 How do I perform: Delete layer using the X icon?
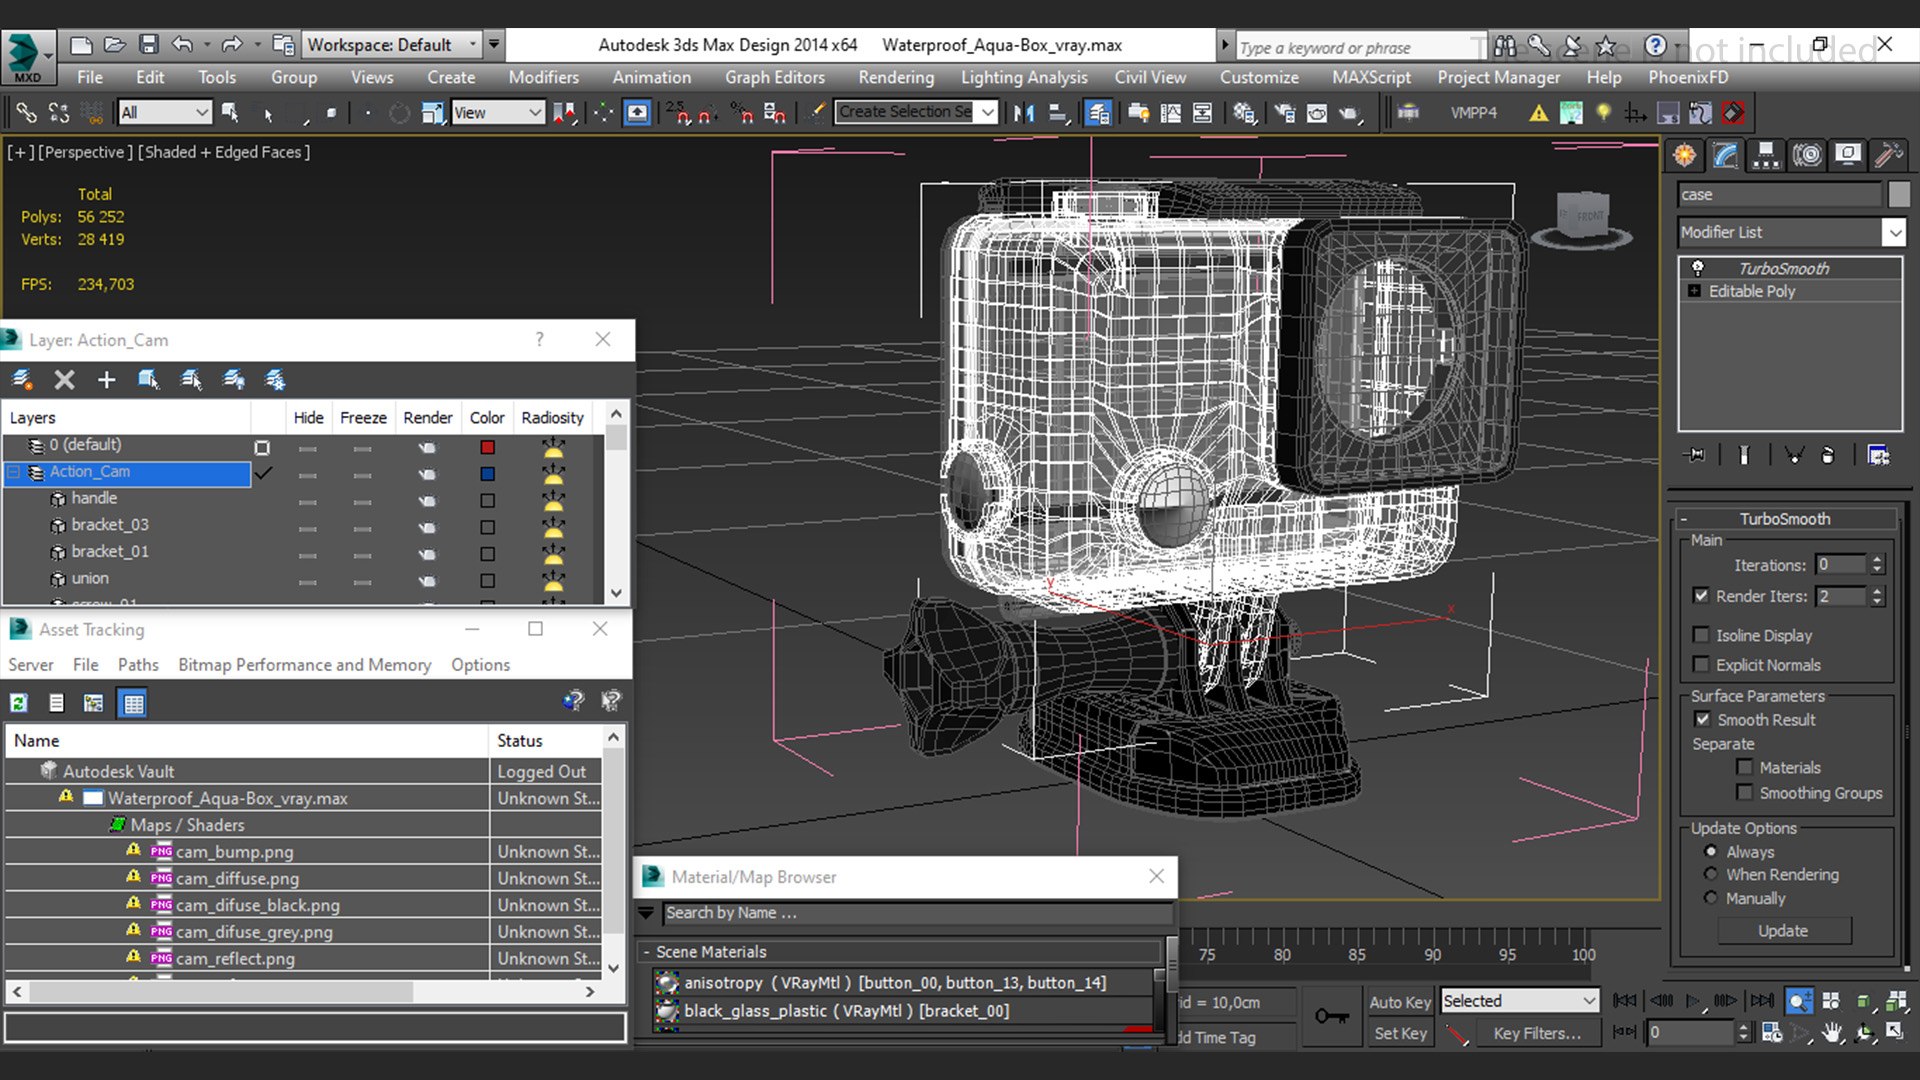64,380
